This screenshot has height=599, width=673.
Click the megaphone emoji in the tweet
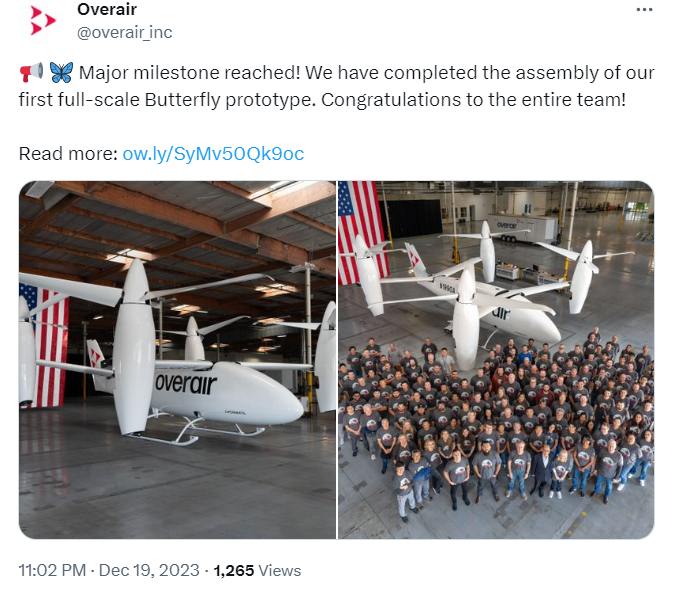click(x=31, y=72)
